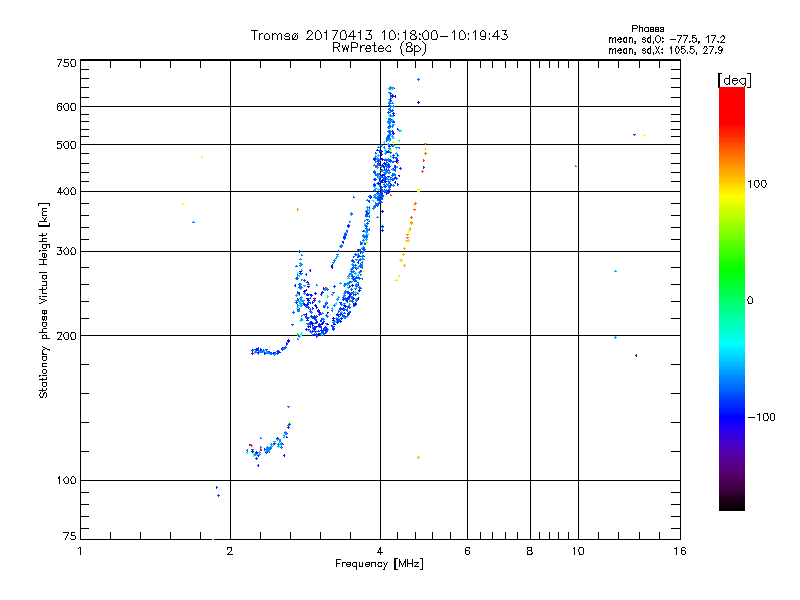Click the 100 km height axis tick label
Viewport: 800px width, 600px height.
(x=66, y=480)
